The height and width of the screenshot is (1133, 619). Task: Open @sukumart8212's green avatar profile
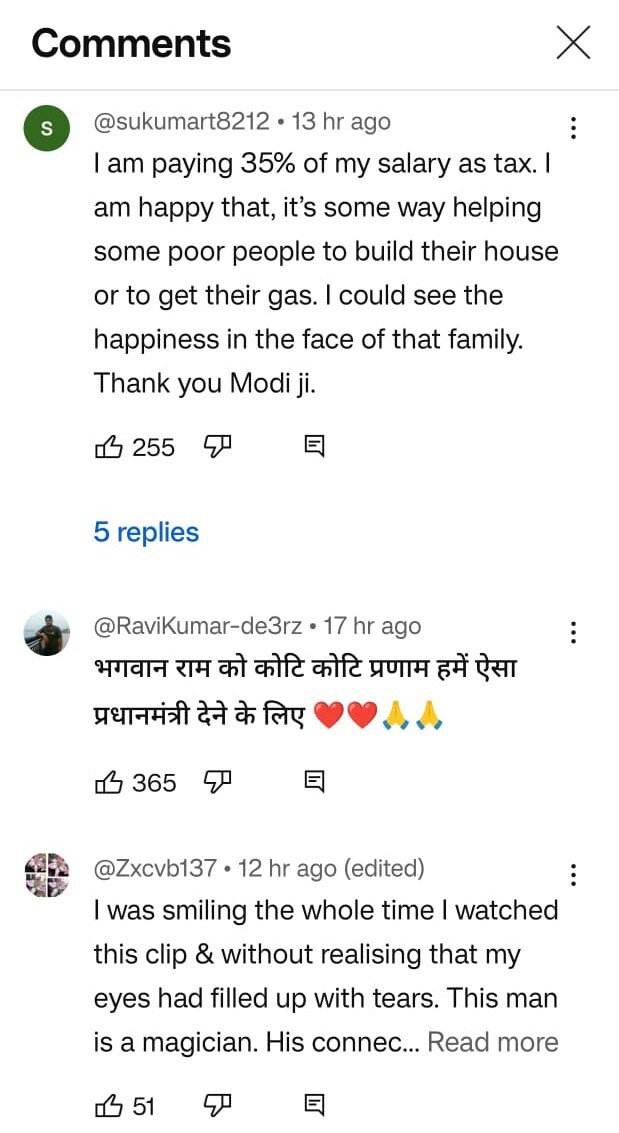pyautogui.click(x=46, y=131)
